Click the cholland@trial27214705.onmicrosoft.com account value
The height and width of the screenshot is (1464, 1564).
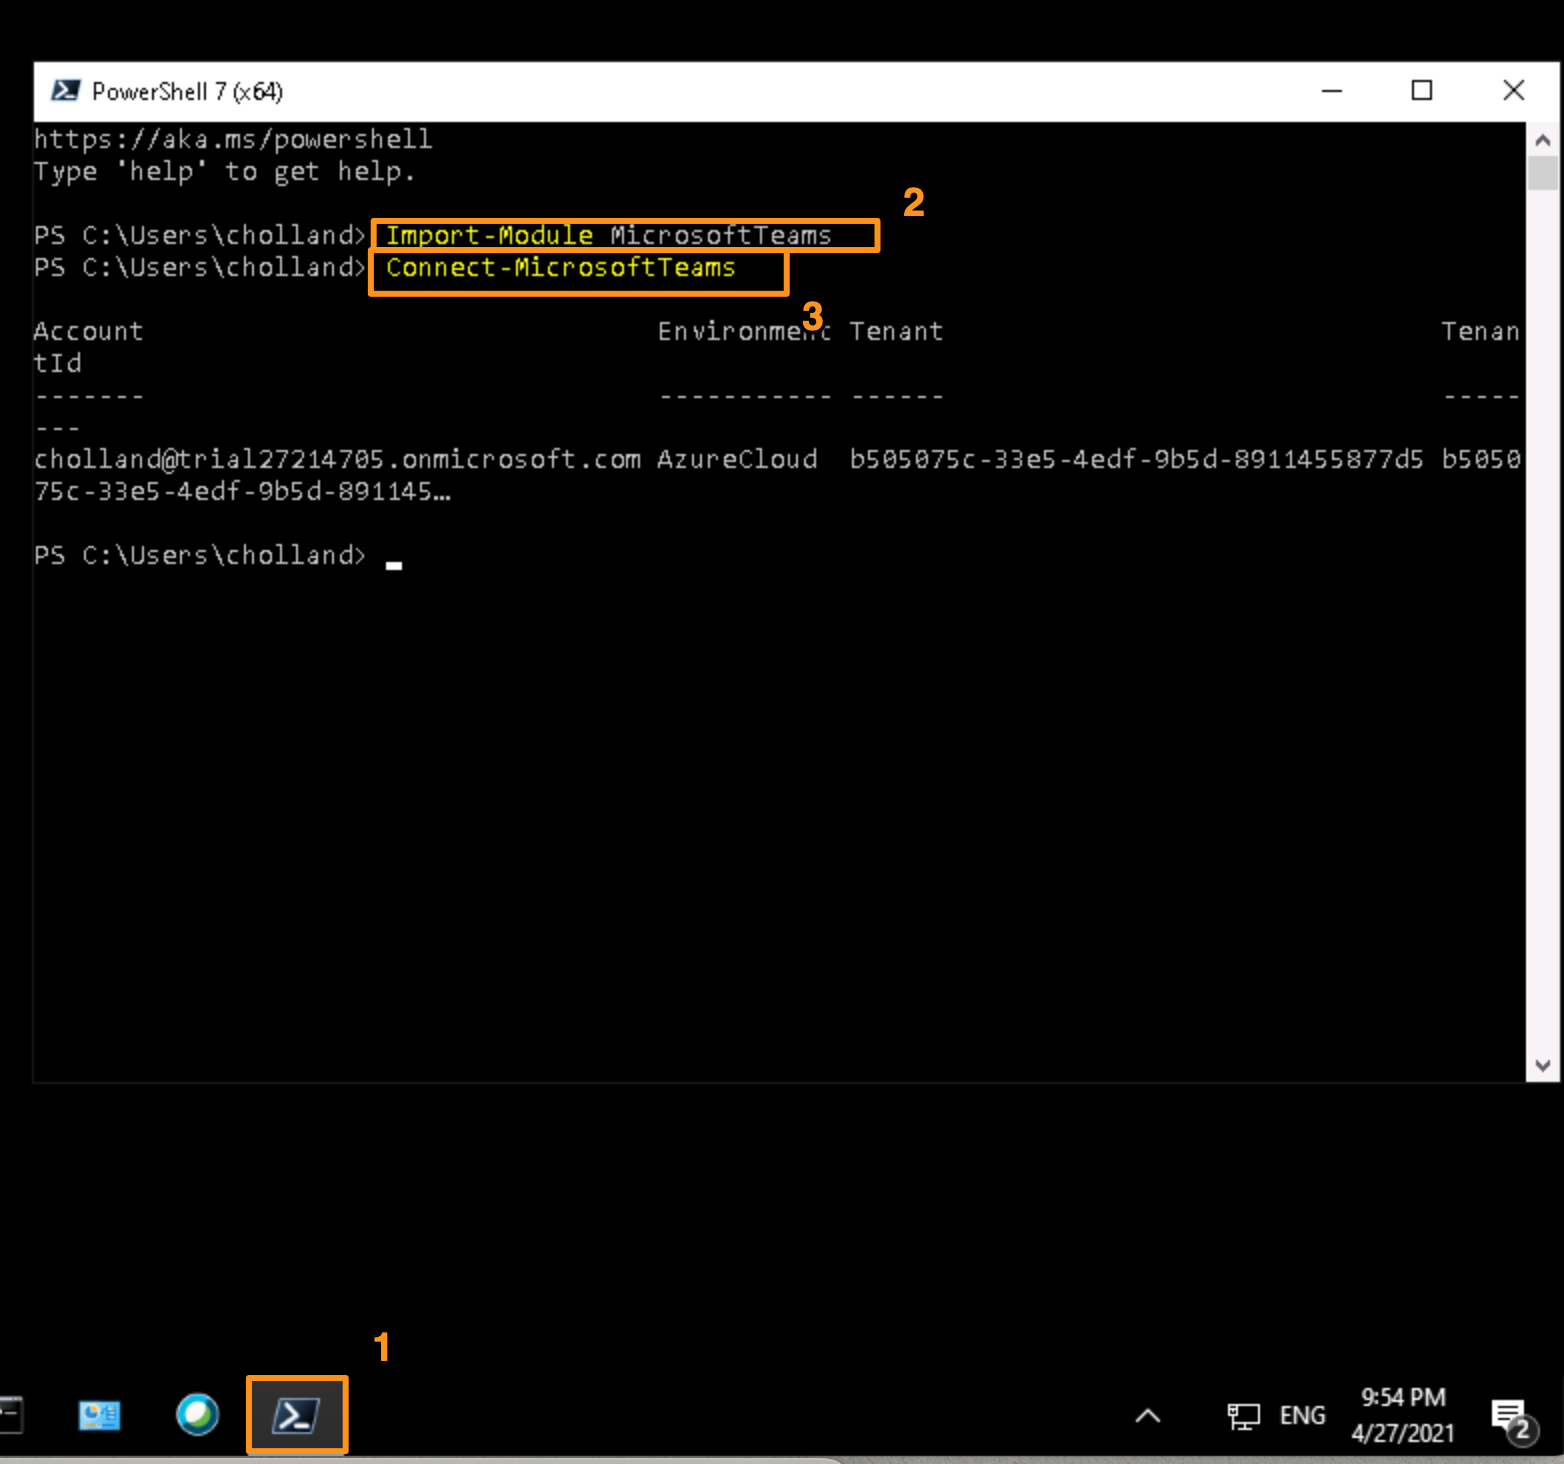pos(337,459)
